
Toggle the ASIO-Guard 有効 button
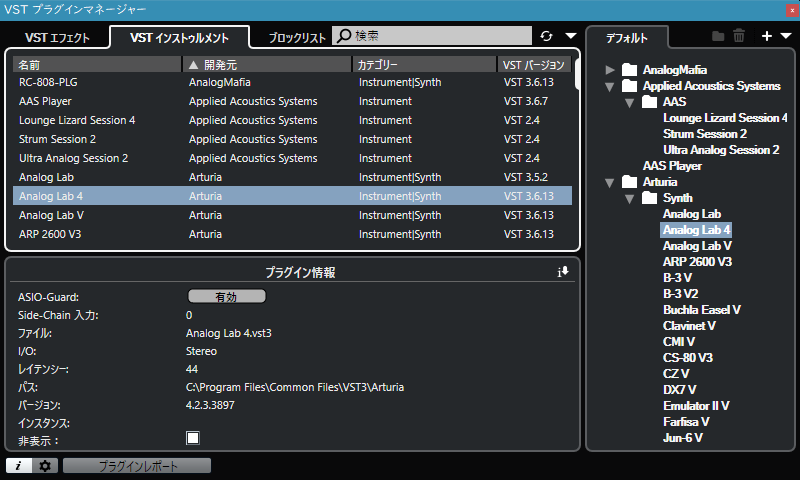pos(227,296)
